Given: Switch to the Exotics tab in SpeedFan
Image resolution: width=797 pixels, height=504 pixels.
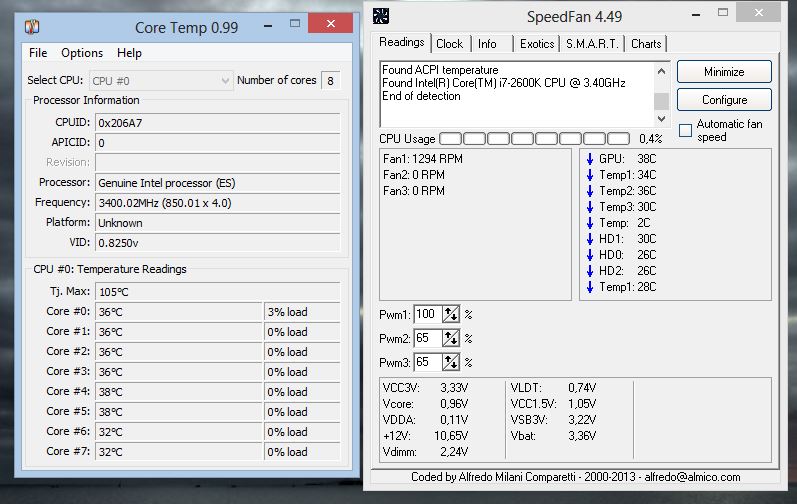Looking at the screenshot, I should click(537, 44).
